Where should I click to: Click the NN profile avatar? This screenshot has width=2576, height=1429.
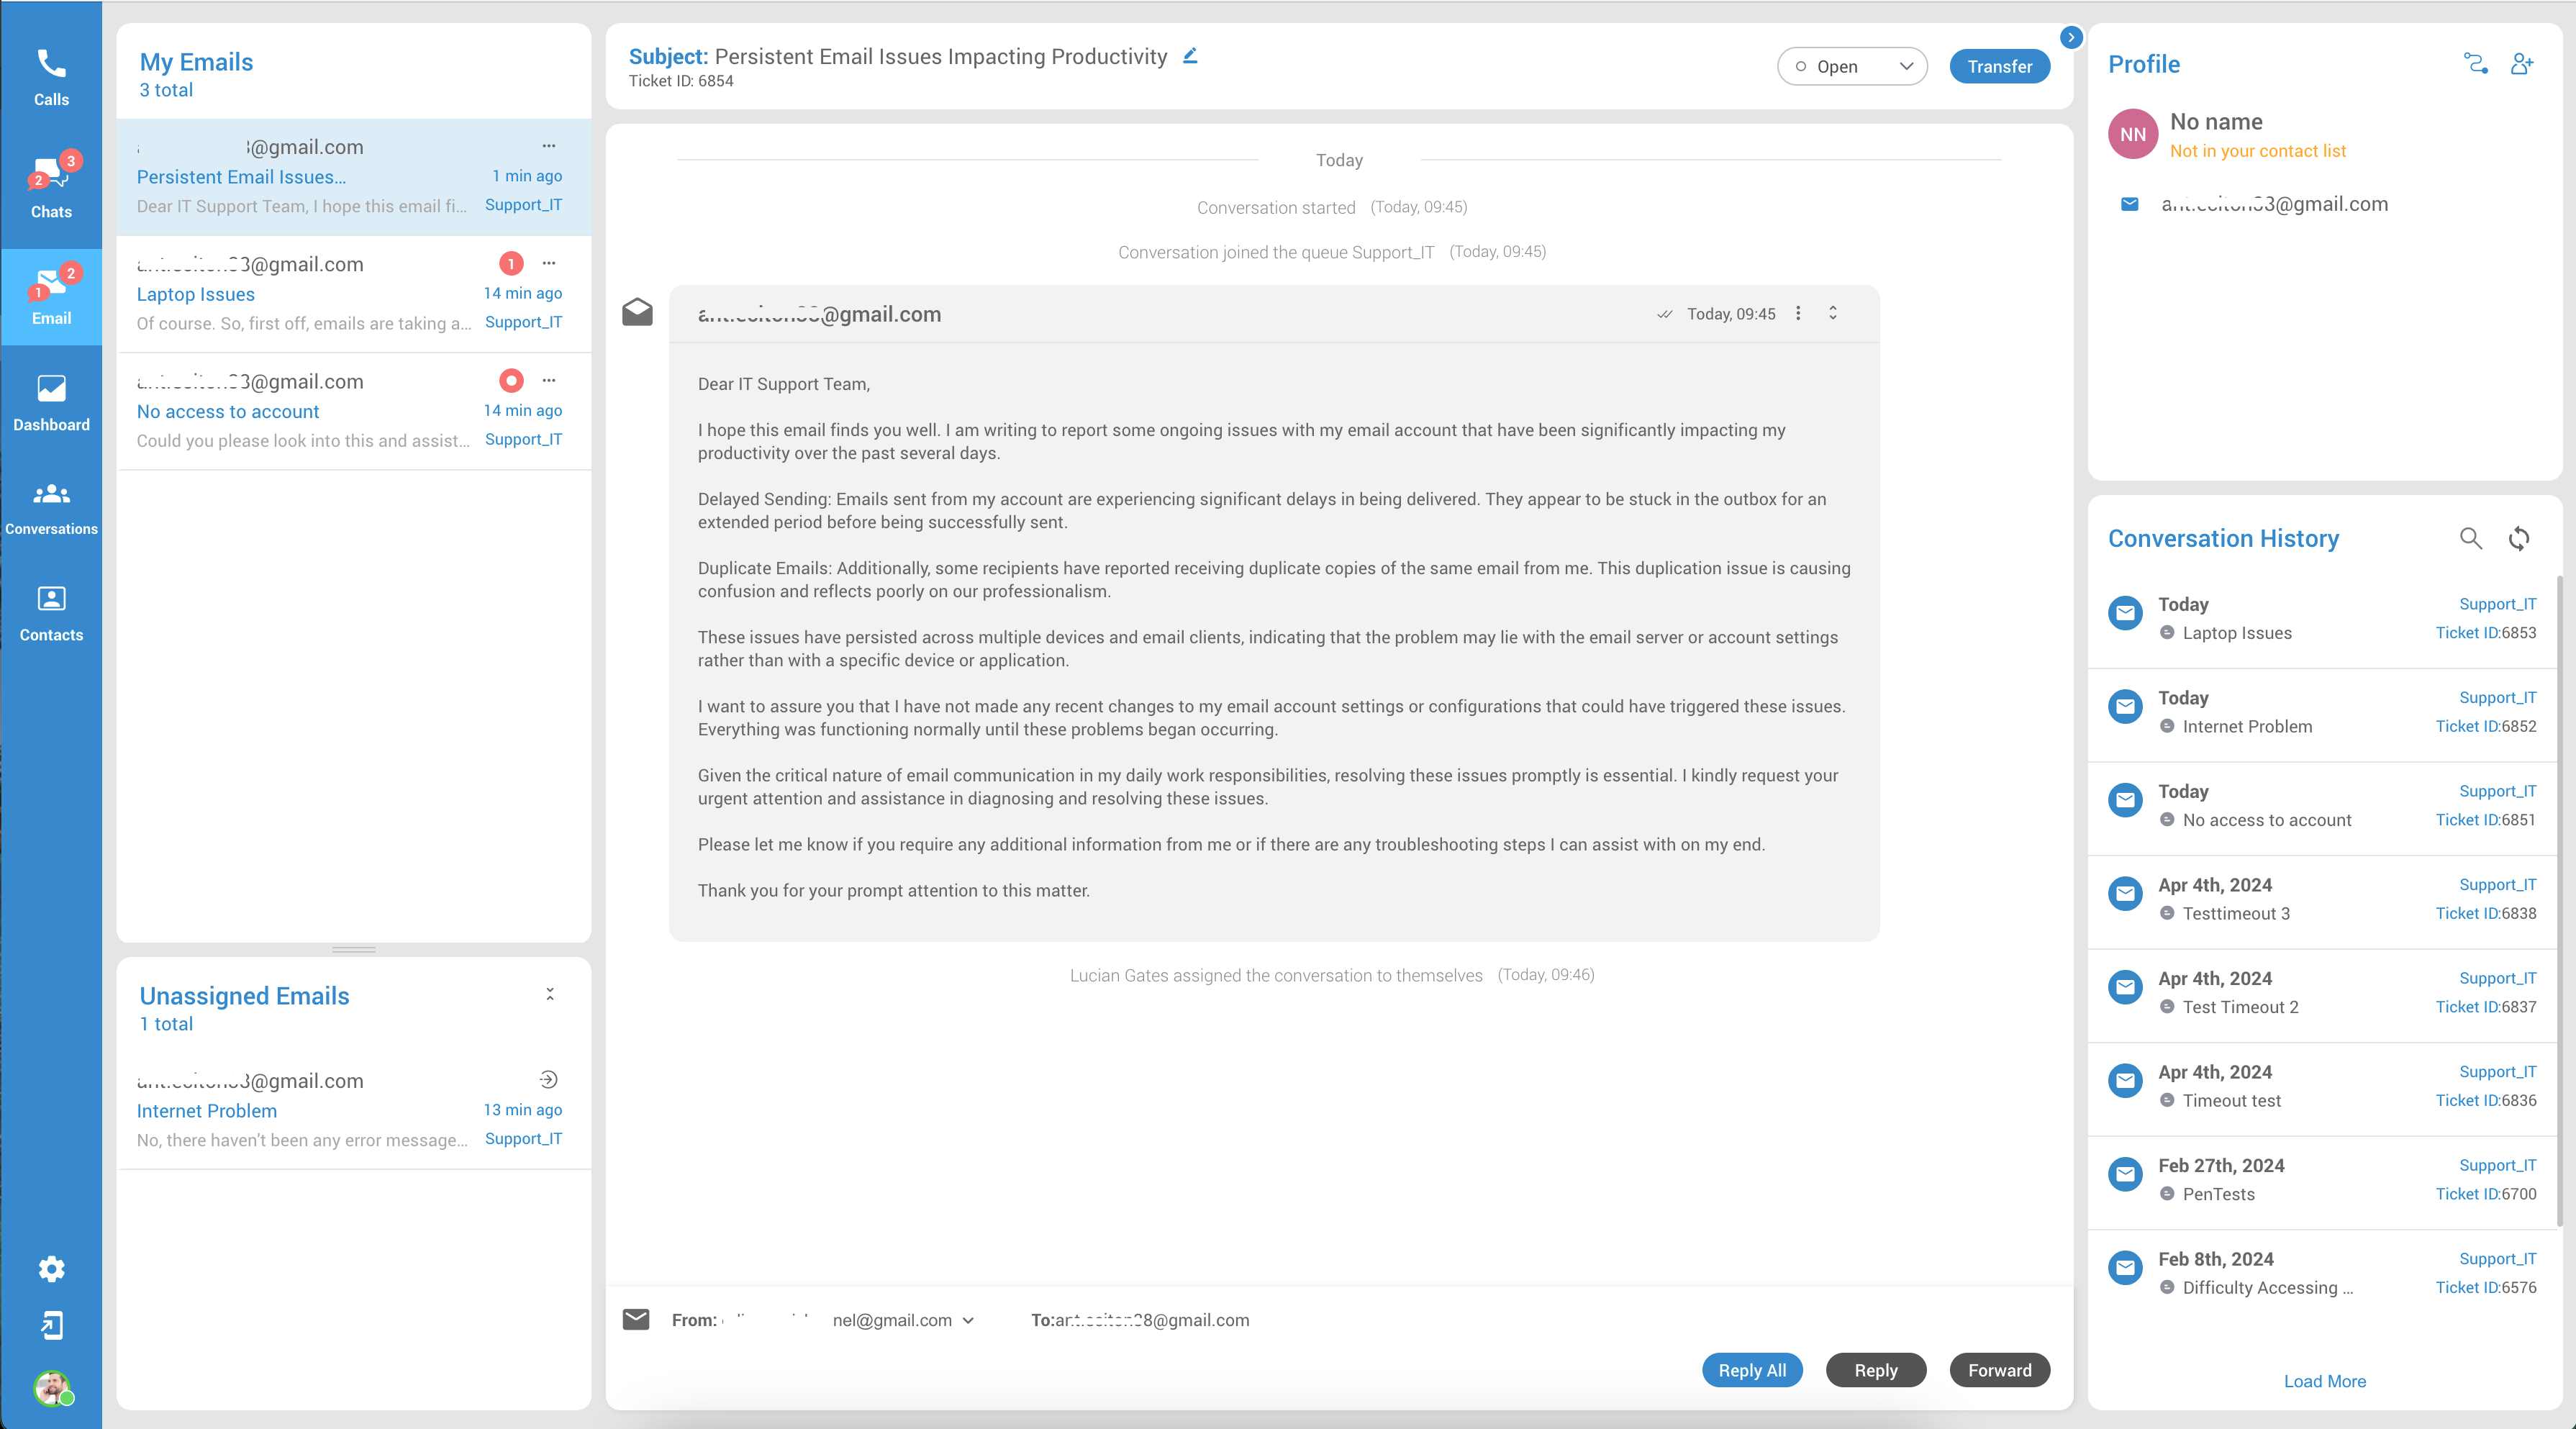click(2133, 134)
